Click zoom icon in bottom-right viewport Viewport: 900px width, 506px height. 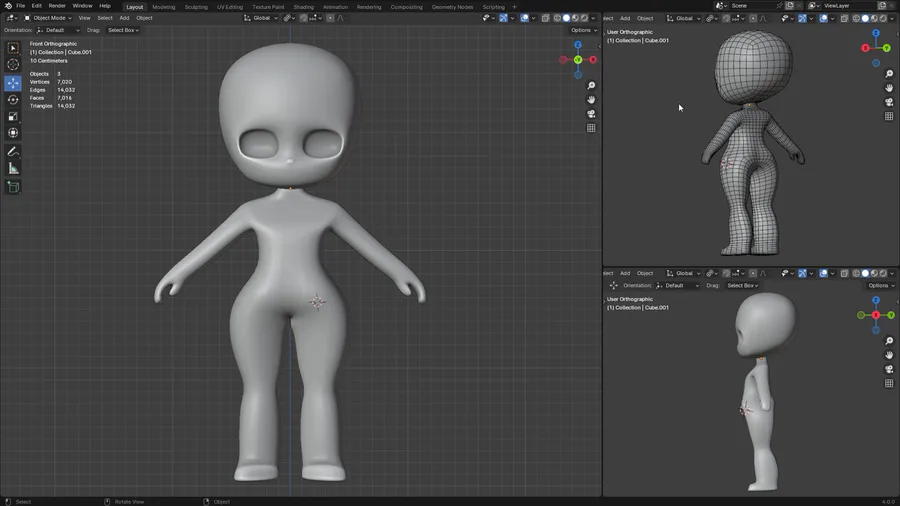click(889, 341)
